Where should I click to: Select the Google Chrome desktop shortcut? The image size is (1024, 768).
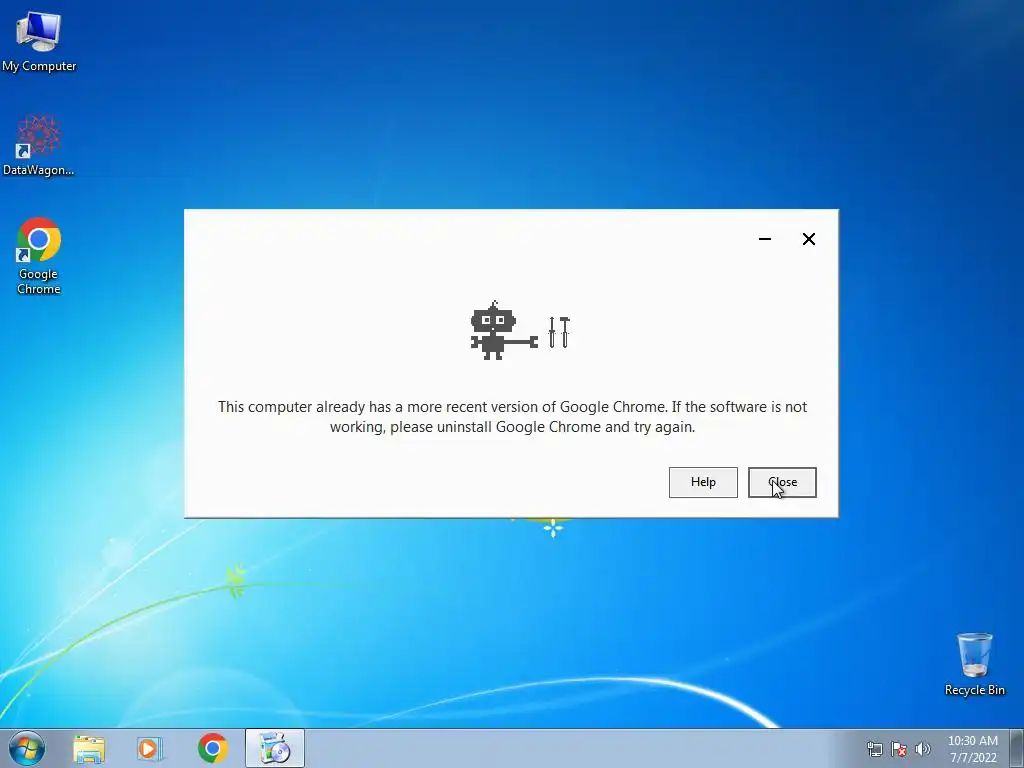point(39,255)
